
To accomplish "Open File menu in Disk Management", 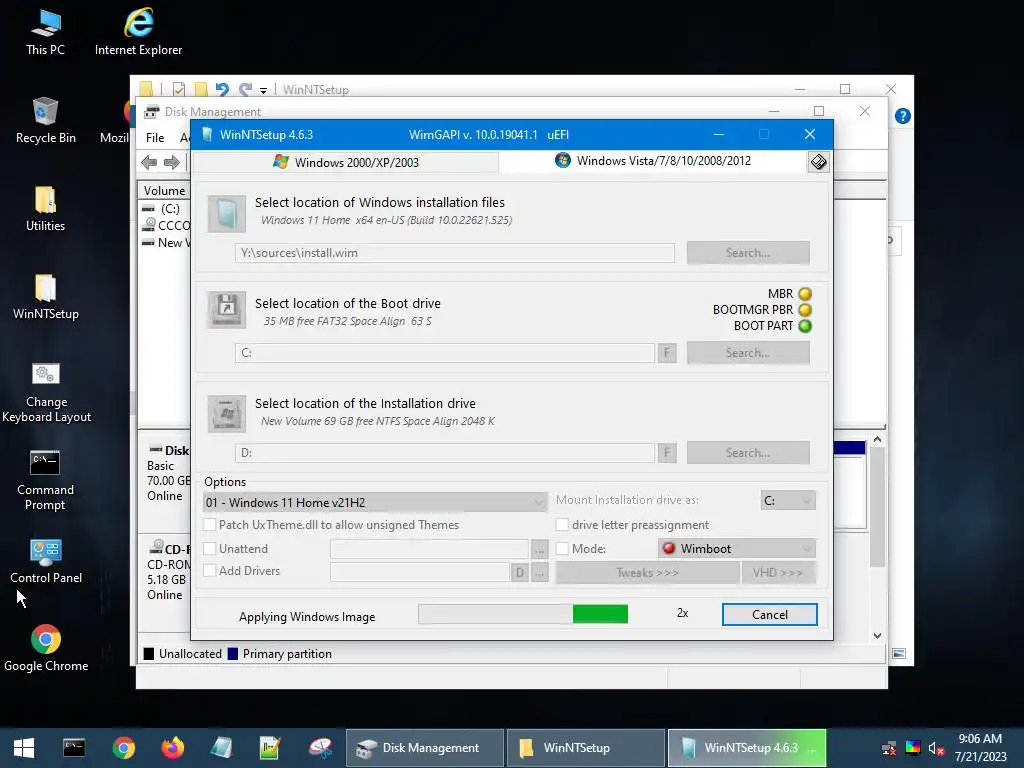I will [155, 138].
